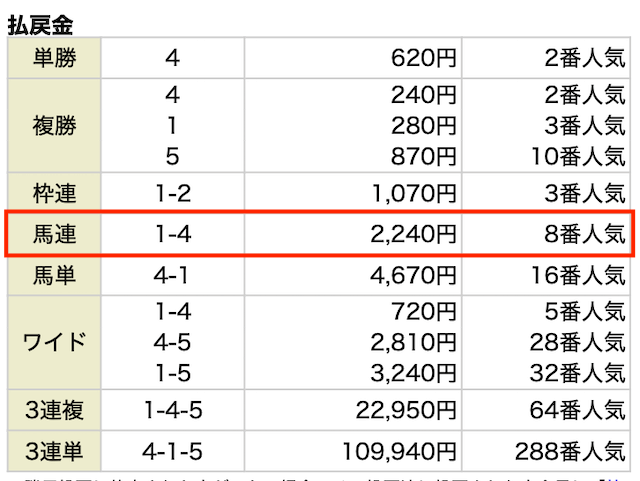
Task: Select the 1-4-5 combination cell
Action: [x=173, y=410]
